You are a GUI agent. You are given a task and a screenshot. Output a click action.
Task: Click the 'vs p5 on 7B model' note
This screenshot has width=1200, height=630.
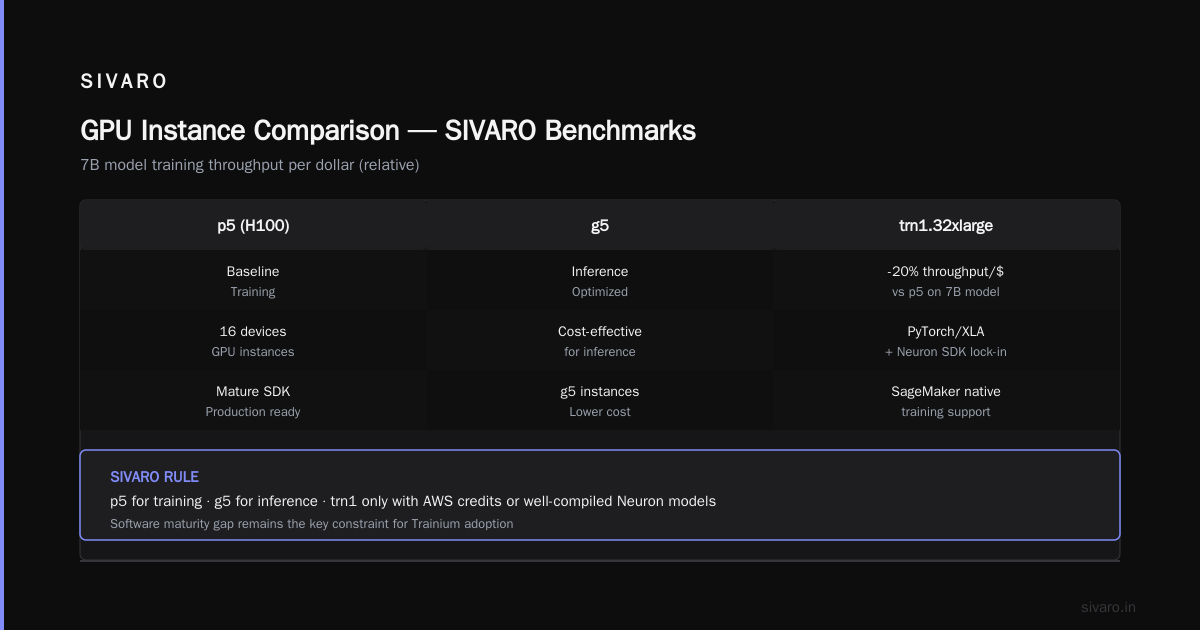[946, 292]
